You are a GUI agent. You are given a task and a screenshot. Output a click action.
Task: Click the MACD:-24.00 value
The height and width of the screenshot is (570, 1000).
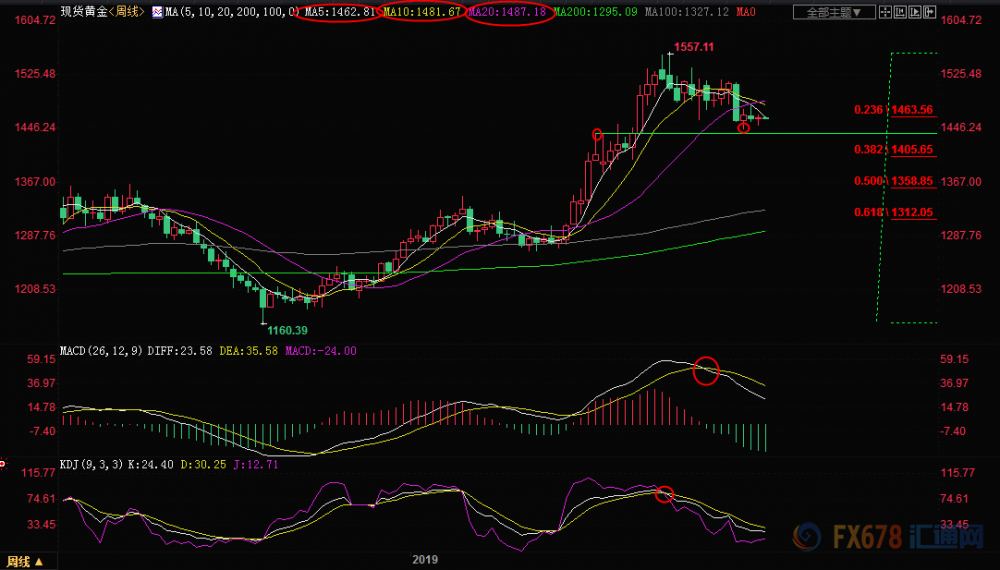(x=321, y=351)
